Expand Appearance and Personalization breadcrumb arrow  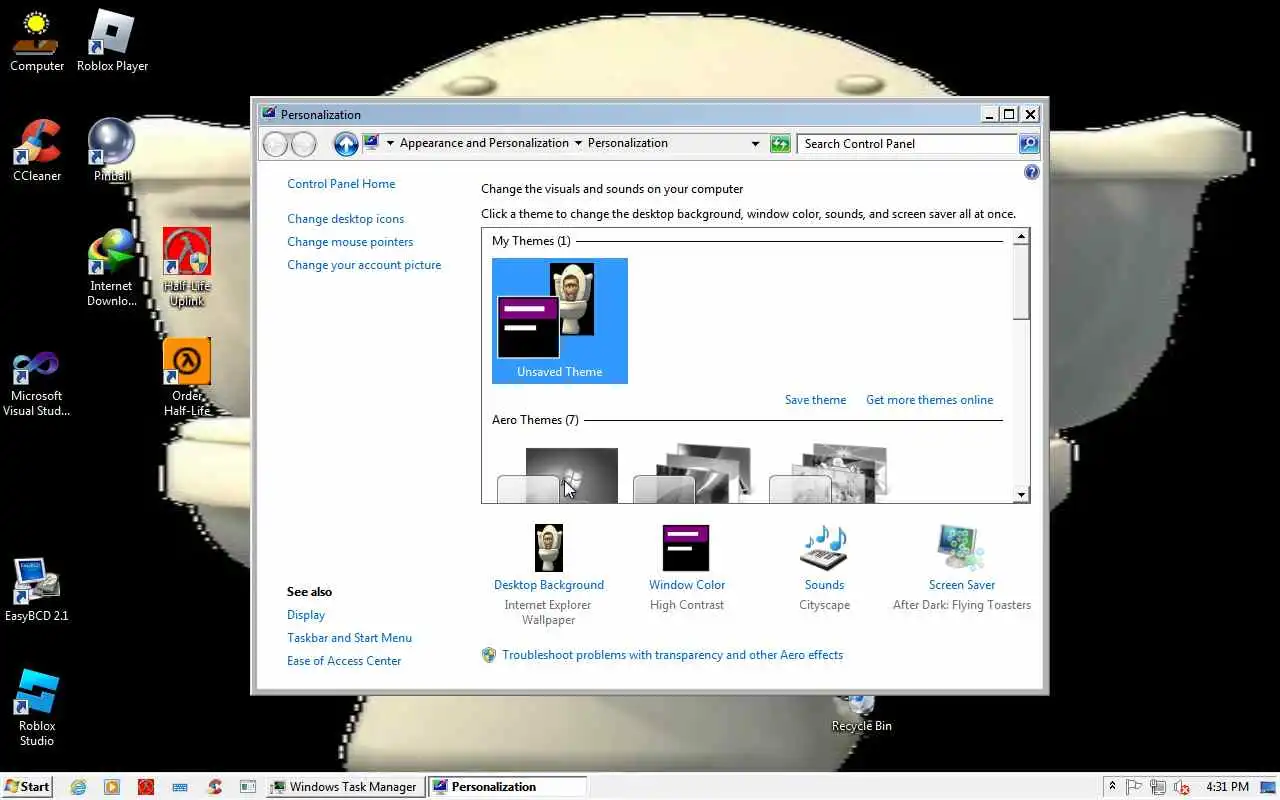pyautogui.click(x=578, y=143)
